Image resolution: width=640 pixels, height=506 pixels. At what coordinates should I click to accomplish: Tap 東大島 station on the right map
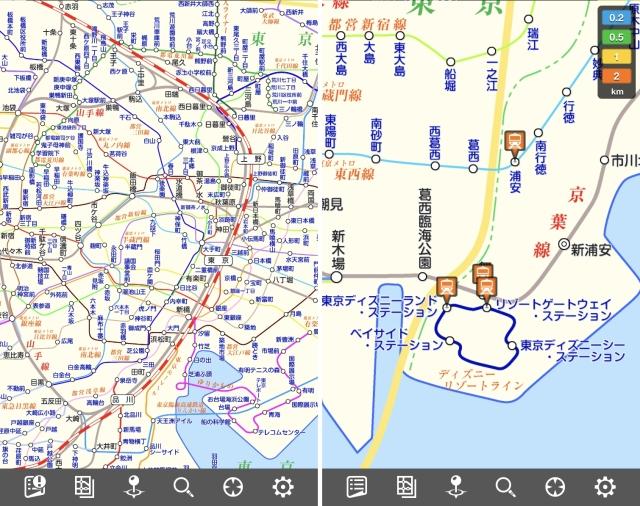pyautogui.click(x=400, y=58)
